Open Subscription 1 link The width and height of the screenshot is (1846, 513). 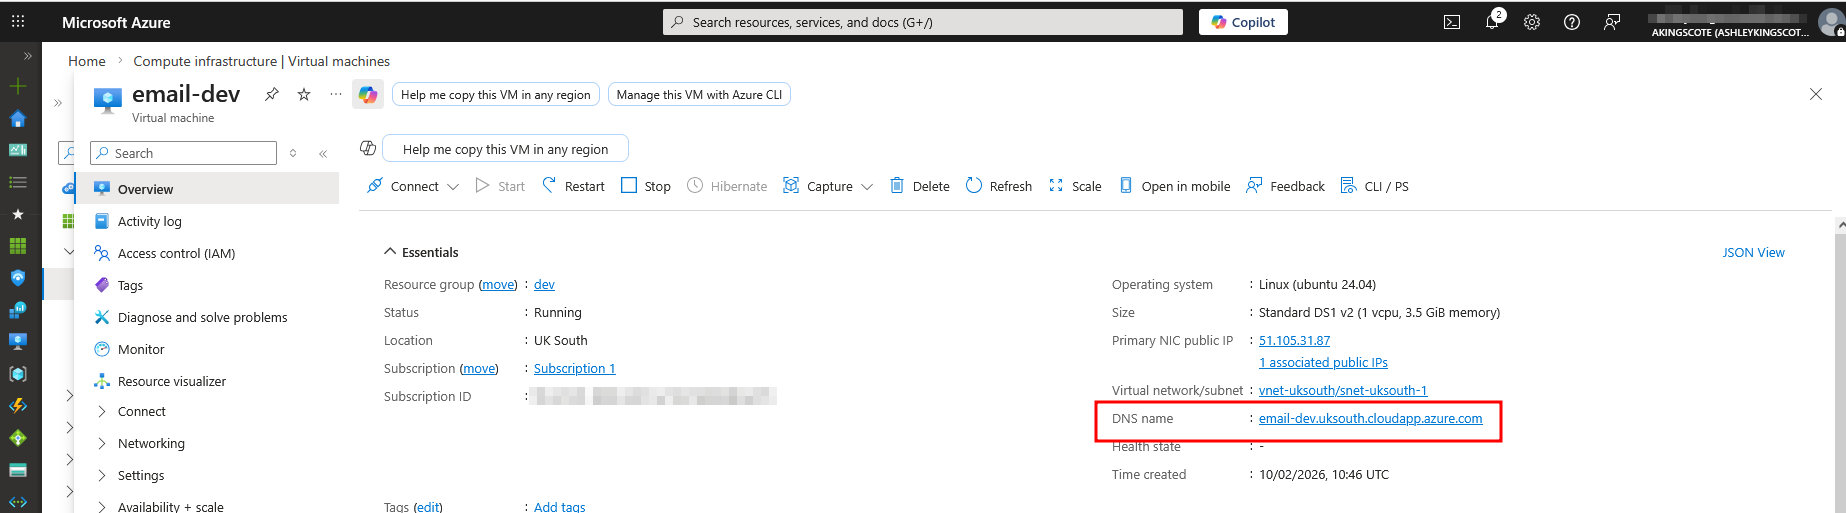click(x=575, y=368)
